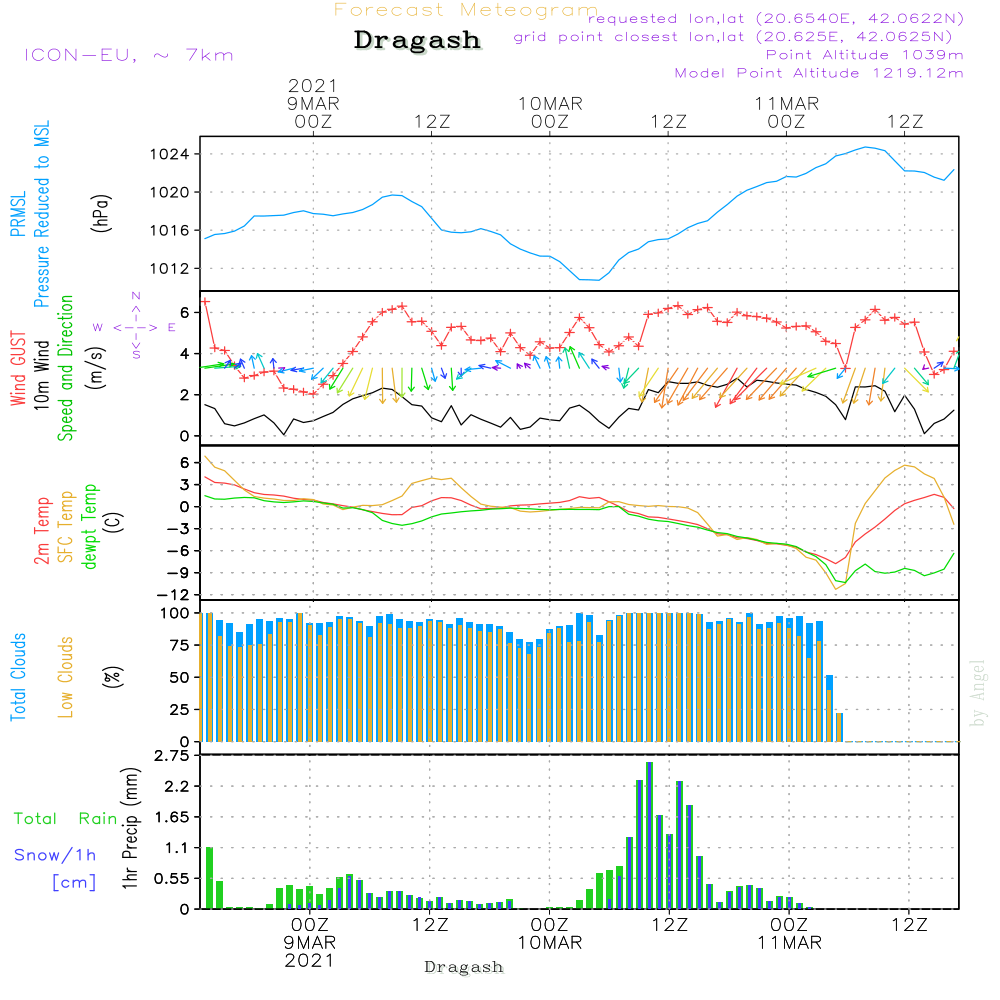The image size is (1000, 1000).
Task: Click the 'Speed and Direction' green label
Action: click(65, 368)
